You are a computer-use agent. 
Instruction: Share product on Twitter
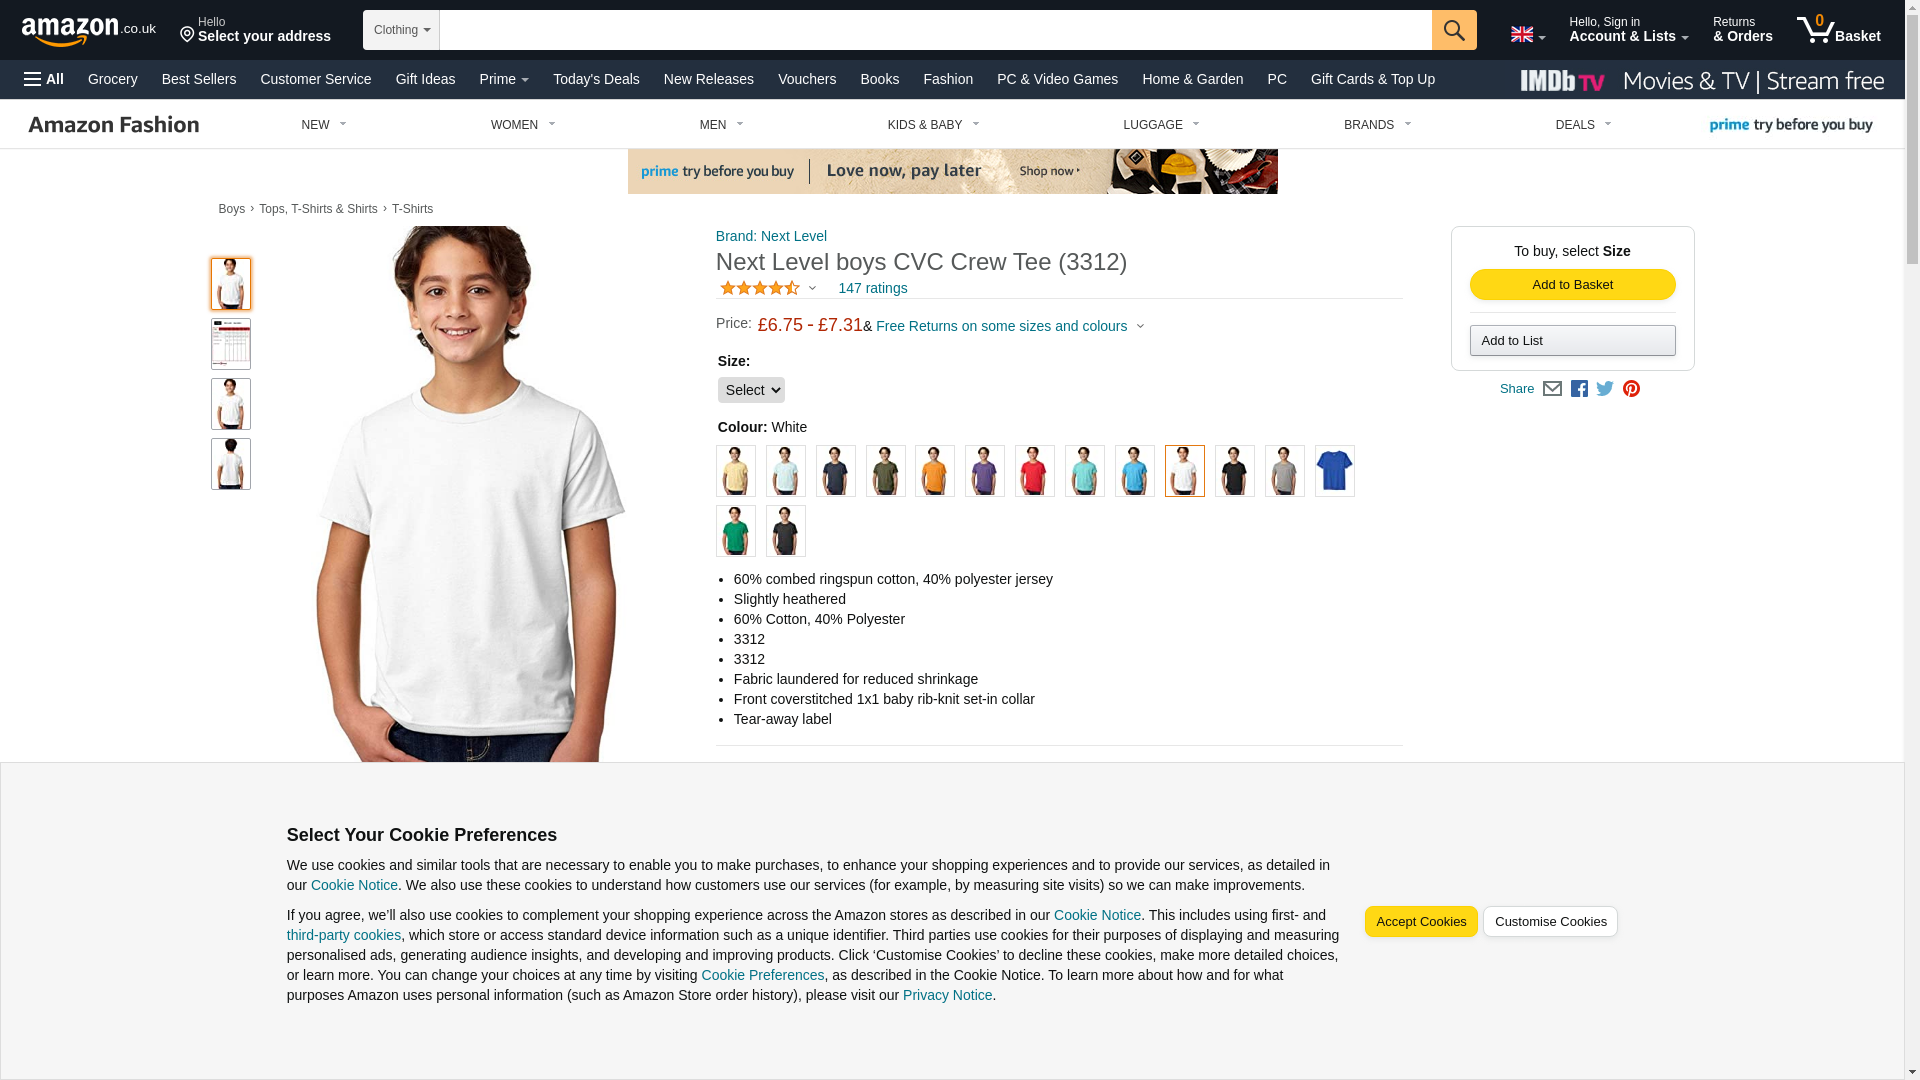click(x=1605, y=389)
